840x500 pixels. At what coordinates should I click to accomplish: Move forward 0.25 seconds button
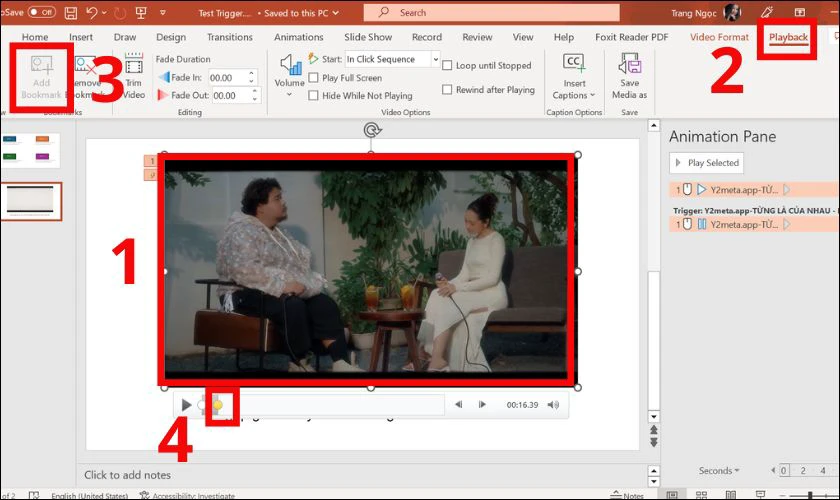pos(482,405)
